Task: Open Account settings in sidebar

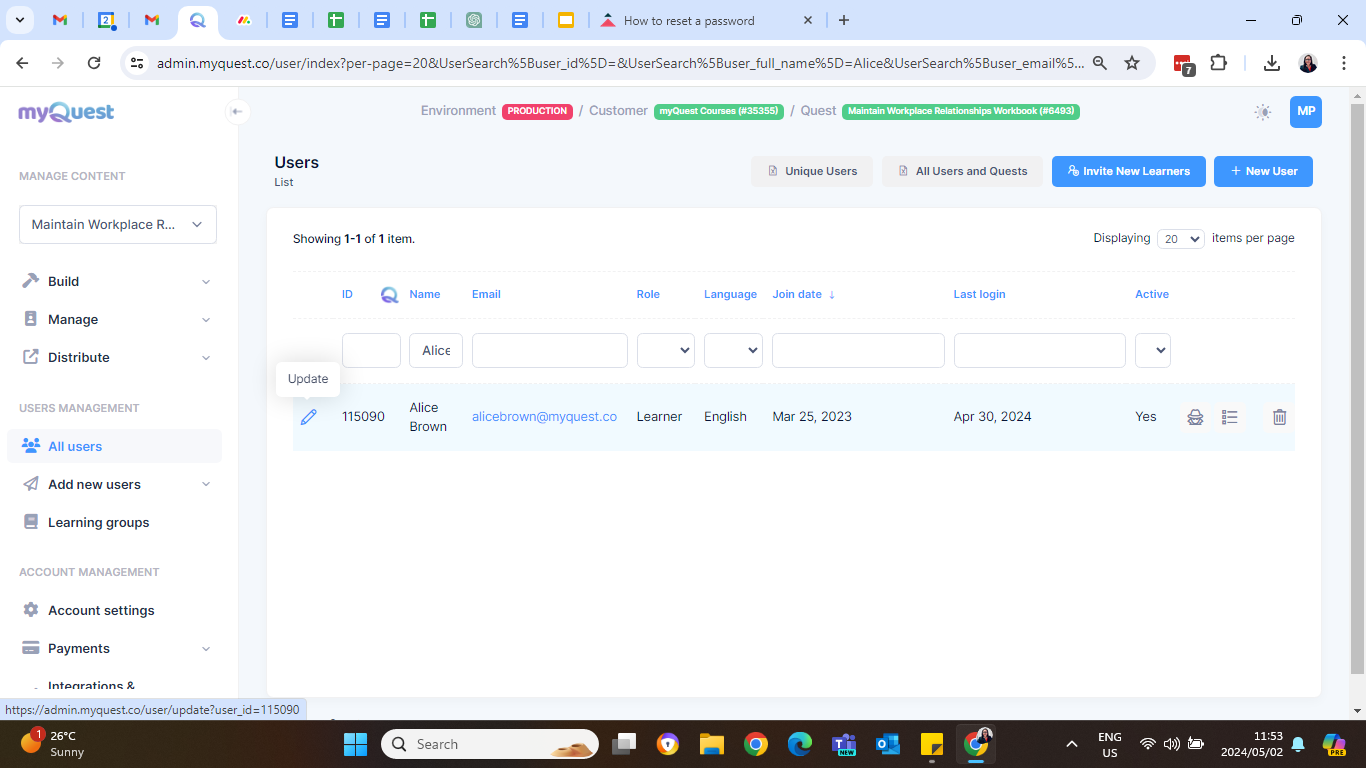Action: [x=101, y=611]
